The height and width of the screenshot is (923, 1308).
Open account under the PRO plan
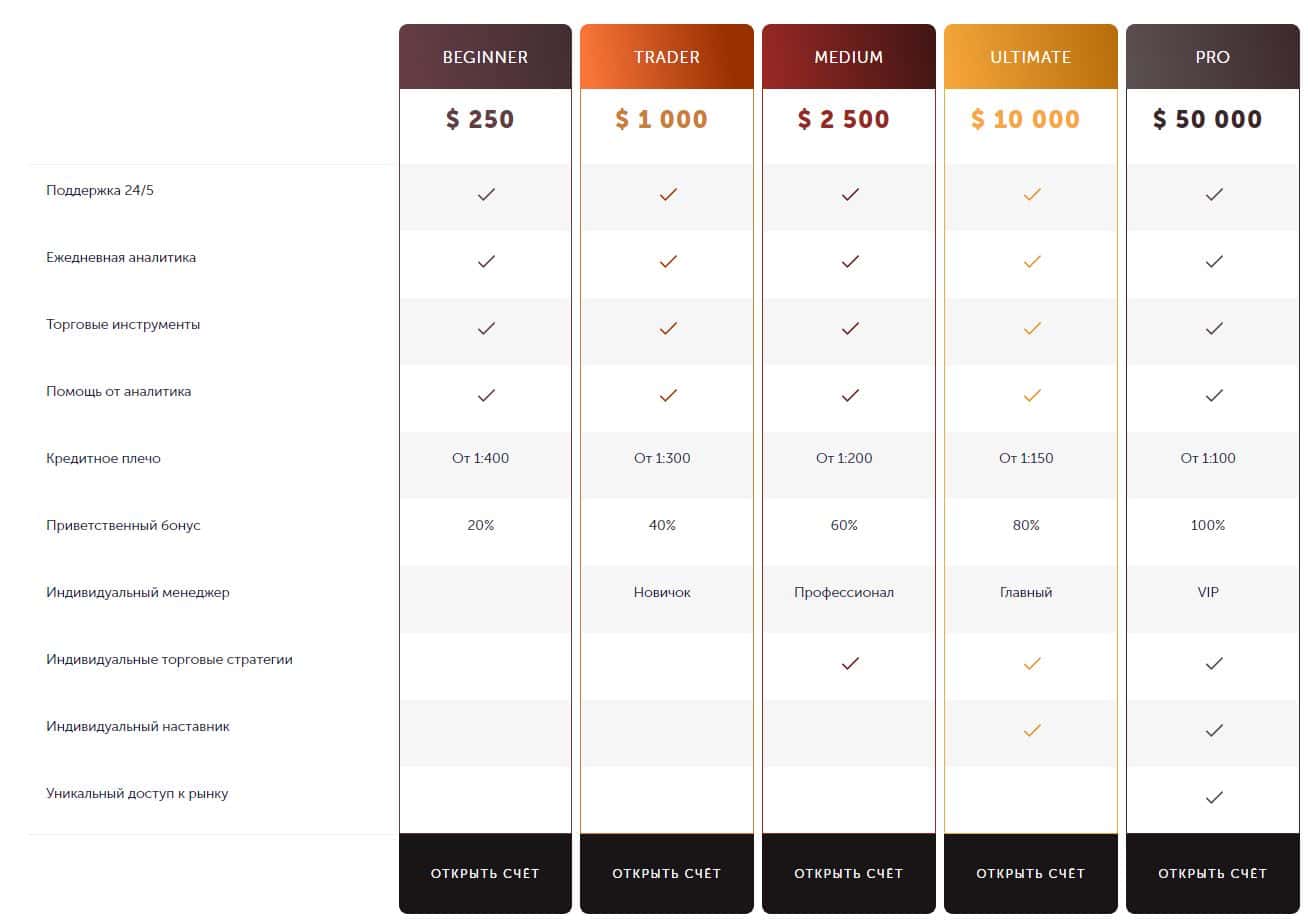tap(1213, 873)
